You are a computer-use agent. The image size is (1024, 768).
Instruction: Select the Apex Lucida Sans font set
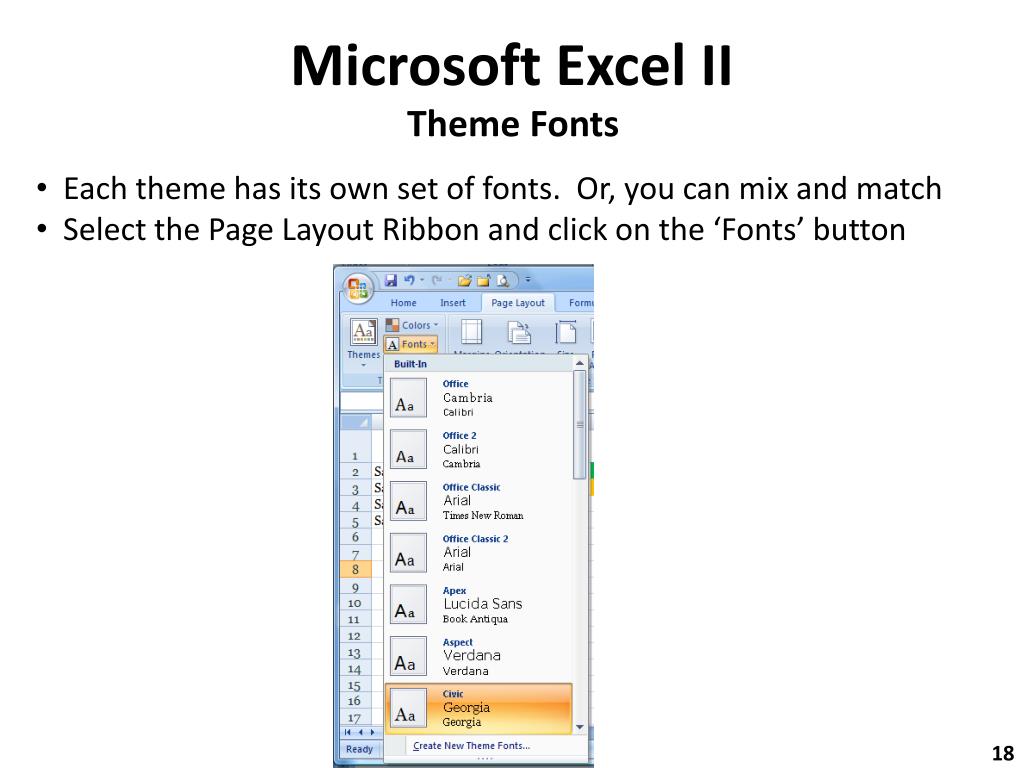coord(479,605)
